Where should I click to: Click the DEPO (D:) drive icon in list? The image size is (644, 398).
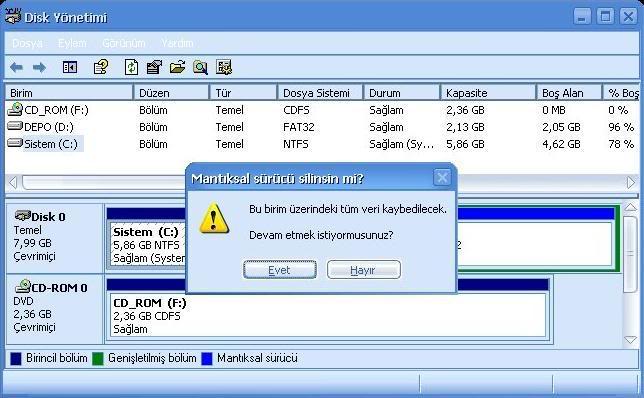coord(15,126)
